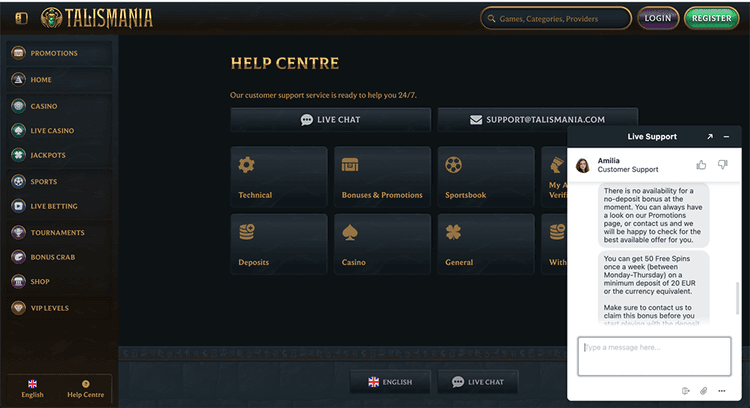Open the Bonuses & Promotions help category
Viewport: 750px width, 408px height.
pyautogui.click(x=382, y=176)
